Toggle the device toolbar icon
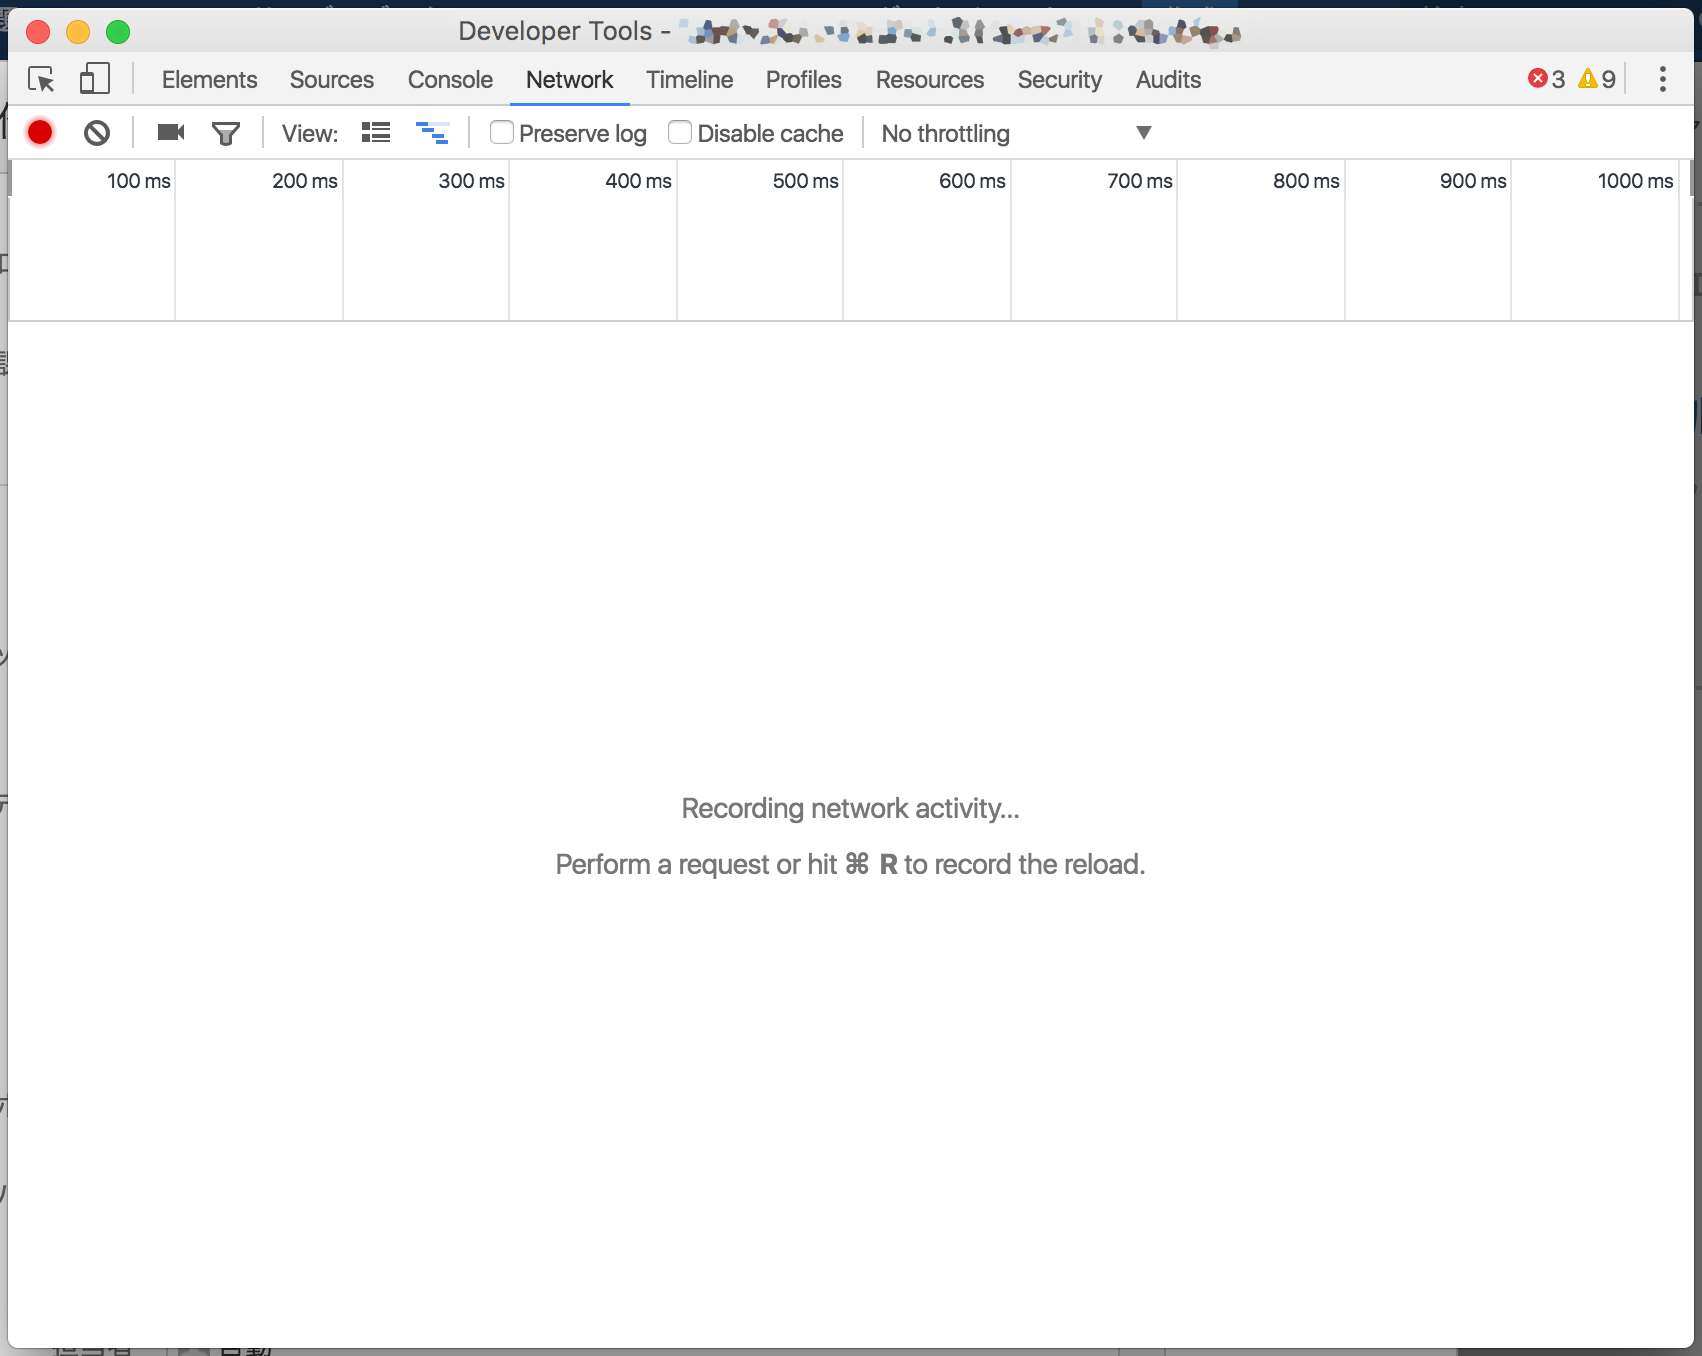Image resolution: width=1702 pixels, height=1356 pixels. (x=95, y=79)
